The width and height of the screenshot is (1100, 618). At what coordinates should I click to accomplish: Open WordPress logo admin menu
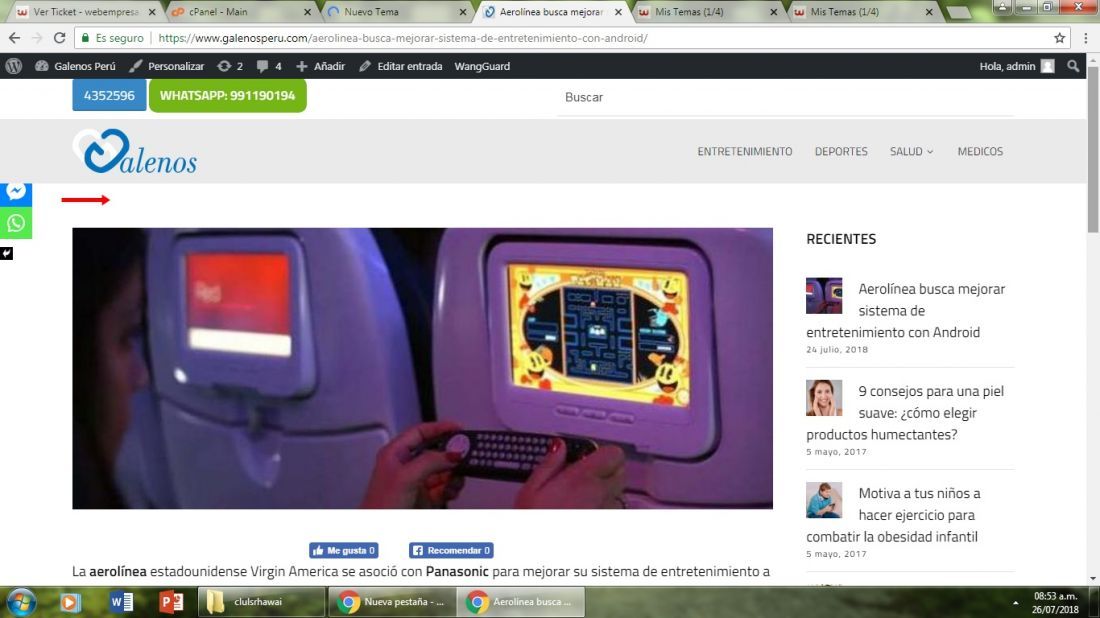(13, 66)
